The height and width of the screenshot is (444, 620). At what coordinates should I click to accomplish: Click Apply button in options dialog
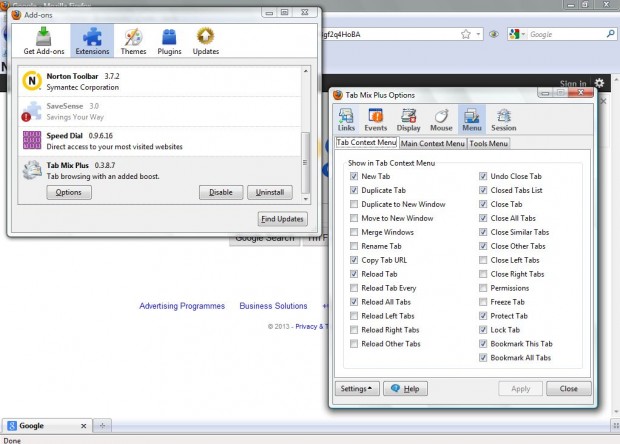(x=520, y=389)
